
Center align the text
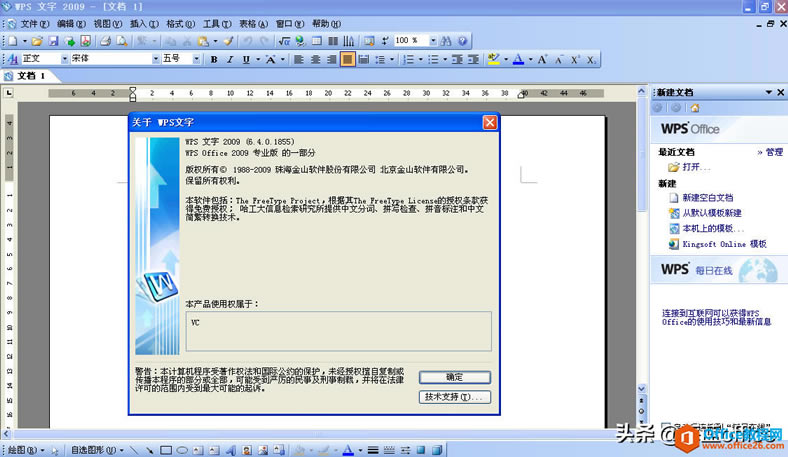[x=315, y=59]
